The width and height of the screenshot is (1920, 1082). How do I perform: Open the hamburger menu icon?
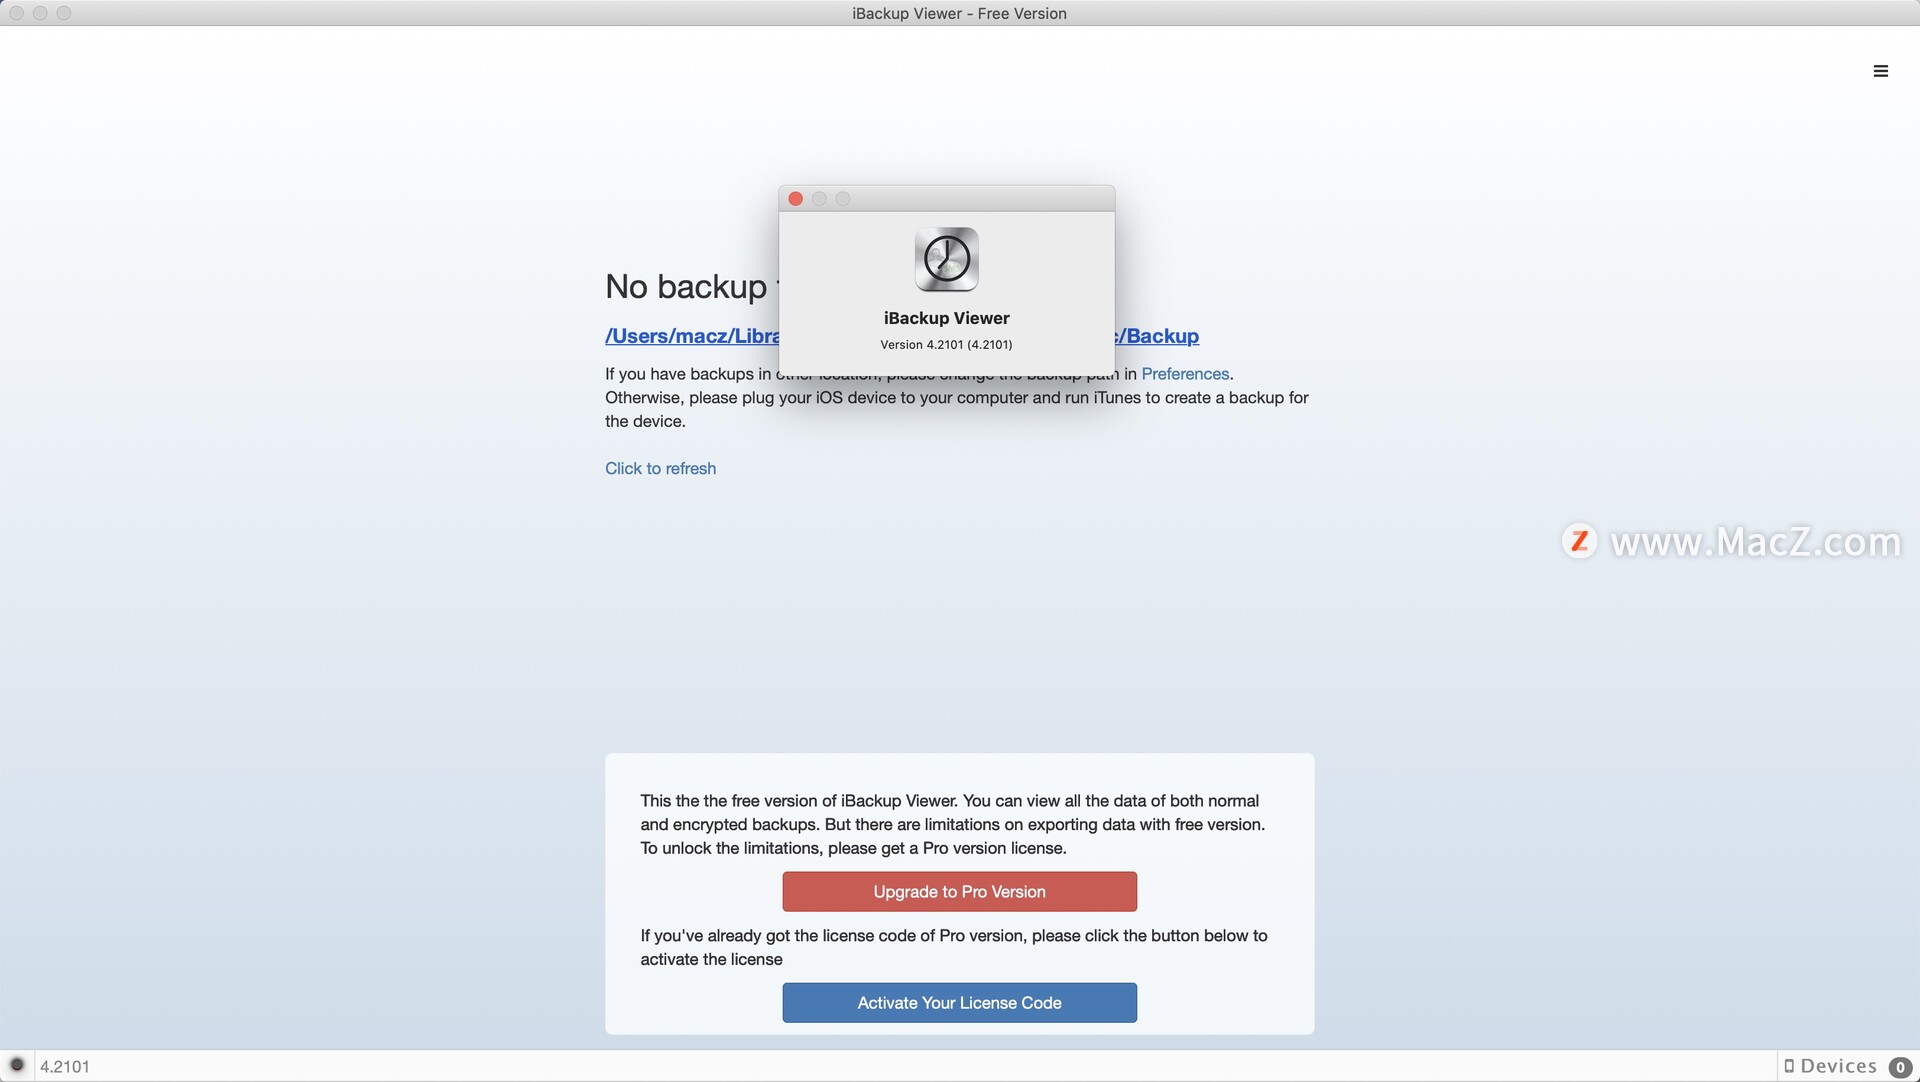point(1880,71)
